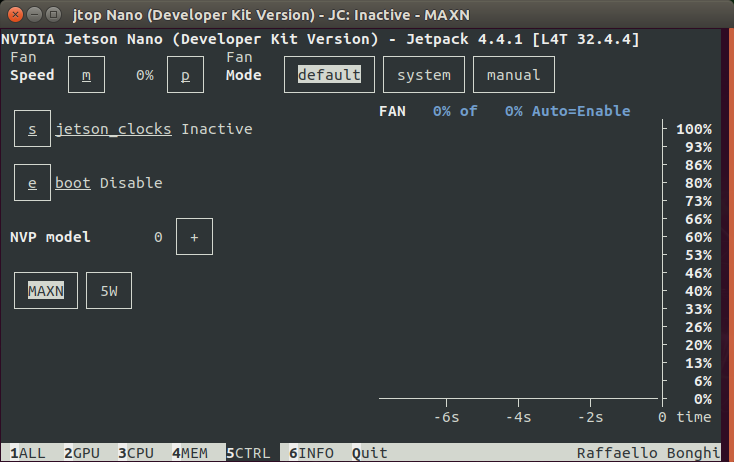Click Quit in the bottom bar
Image resolution: width=734 pixels, height=462 pixels.
click(370, 453)
